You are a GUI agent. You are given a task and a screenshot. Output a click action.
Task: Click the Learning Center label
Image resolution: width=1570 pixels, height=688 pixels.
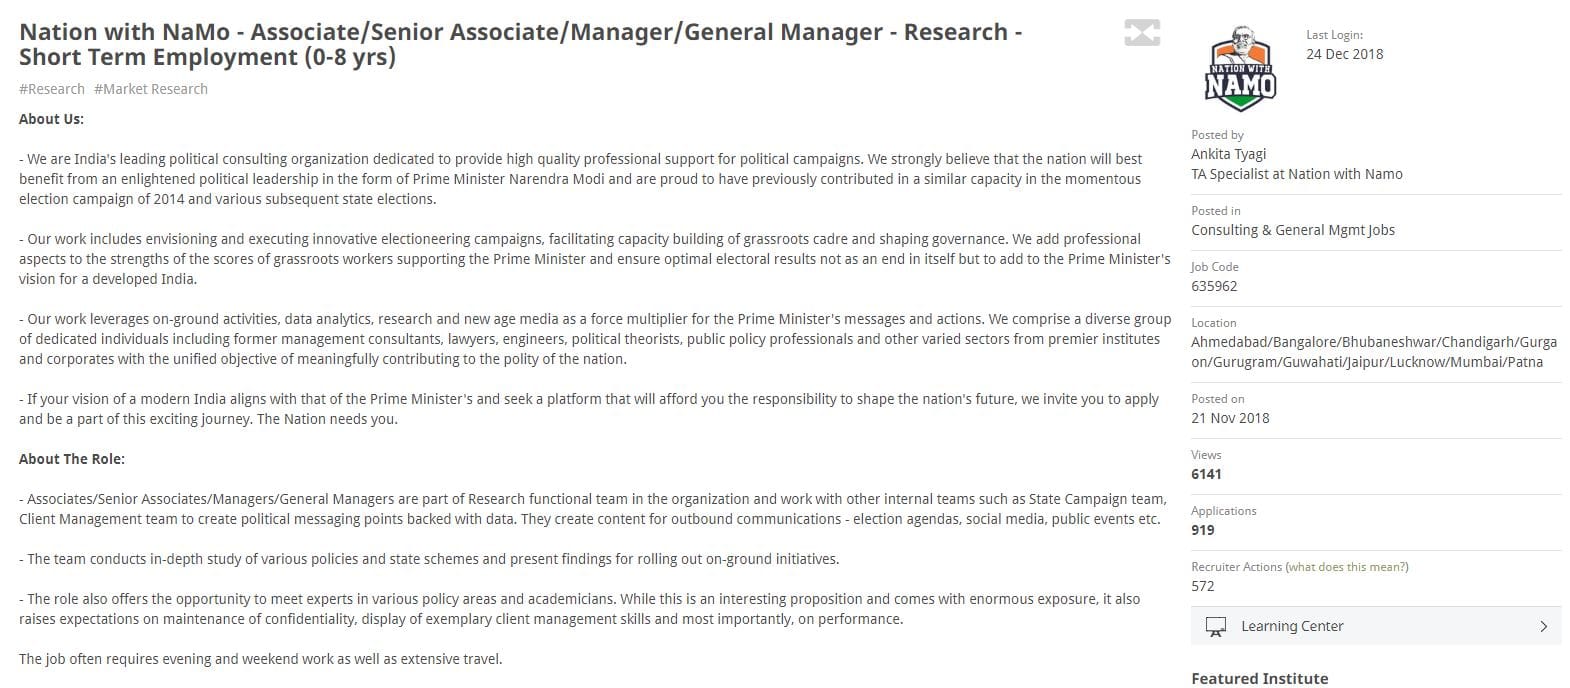(x=1292, y=627)
